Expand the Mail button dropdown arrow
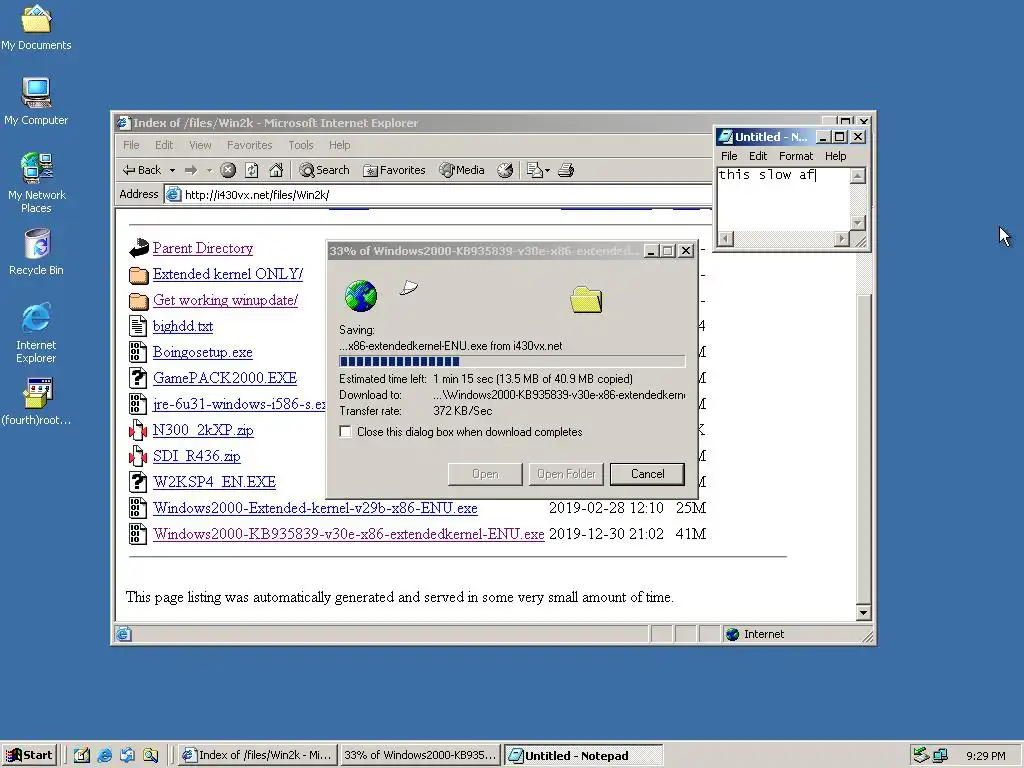Image resolution: width=1024 pixels, height=768 pixels. [547, 170]
